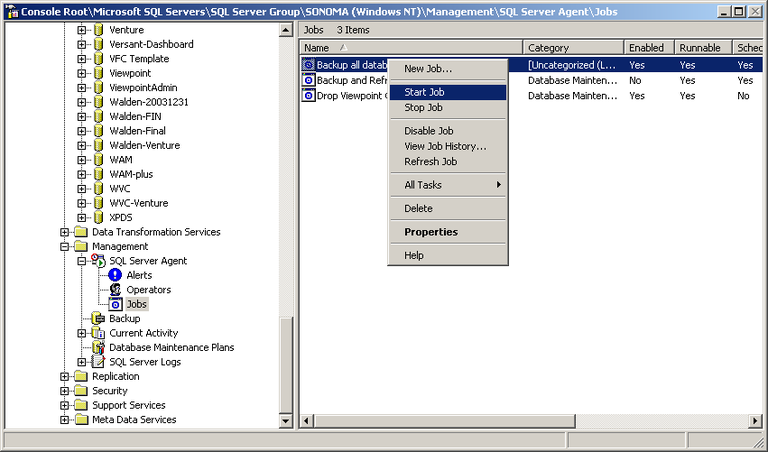Screen dimensions: 768x452
Task: Select the Jobs icon in the tree
Action: click(115, 304)
